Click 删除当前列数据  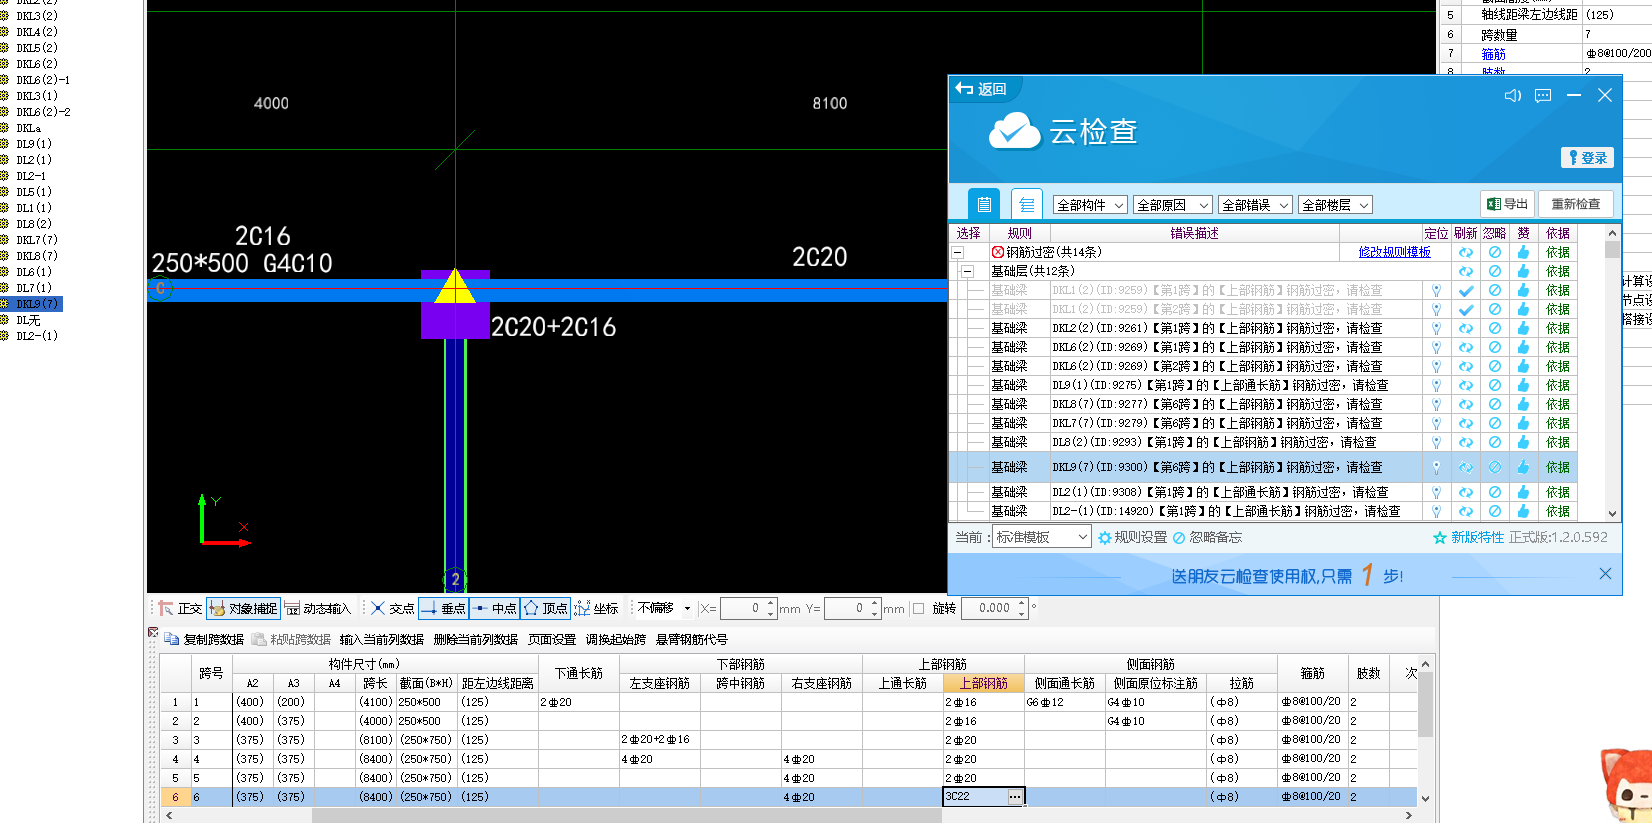click(x=475, y=639)
